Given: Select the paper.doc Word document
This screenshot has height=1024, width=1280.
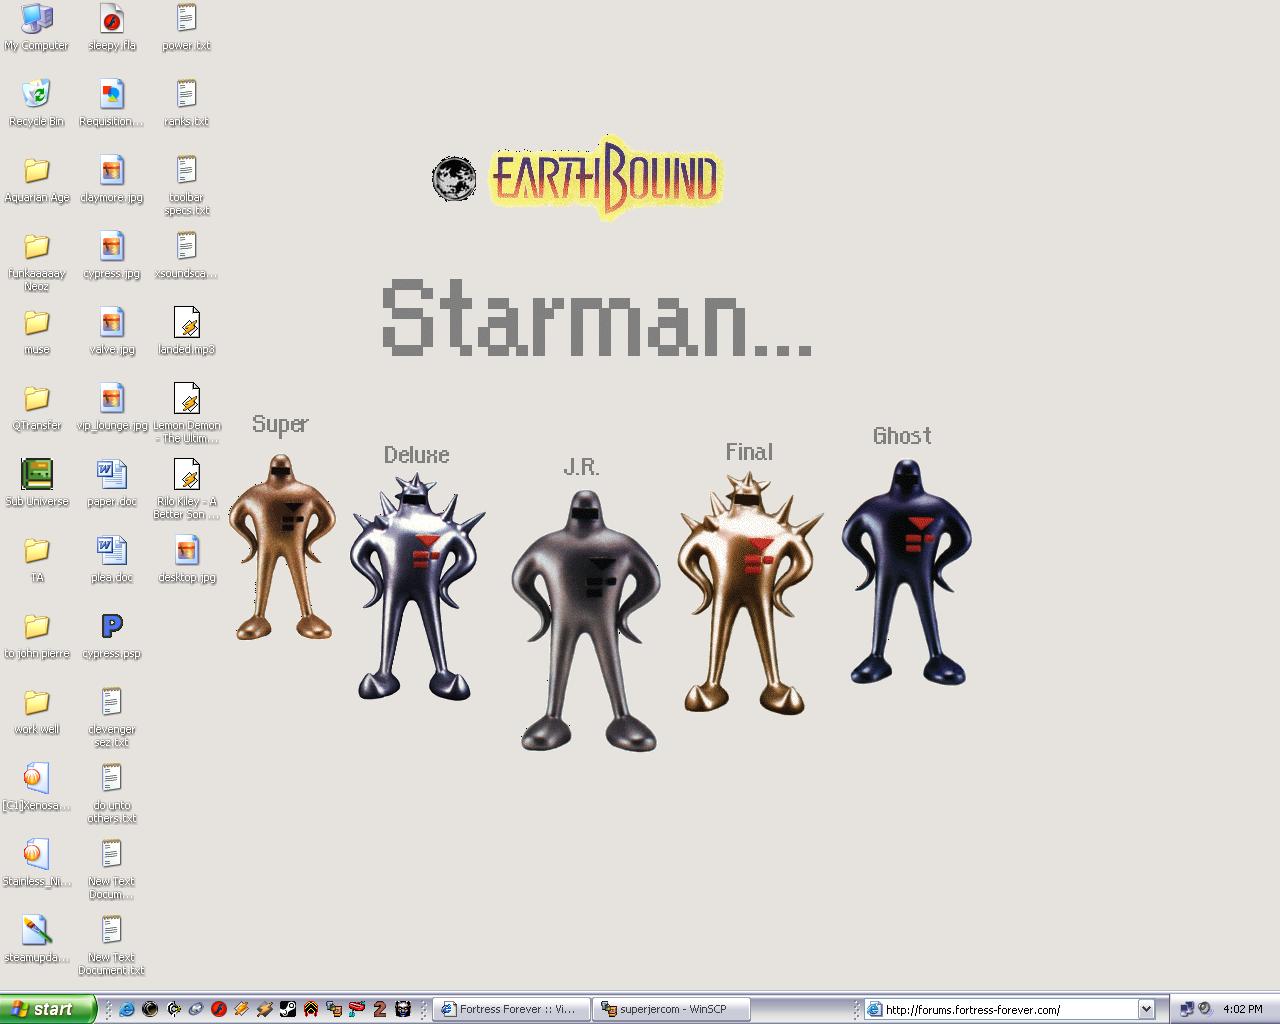Looking at the screenshot, I should pyautogui.click(x=112, y=483).
